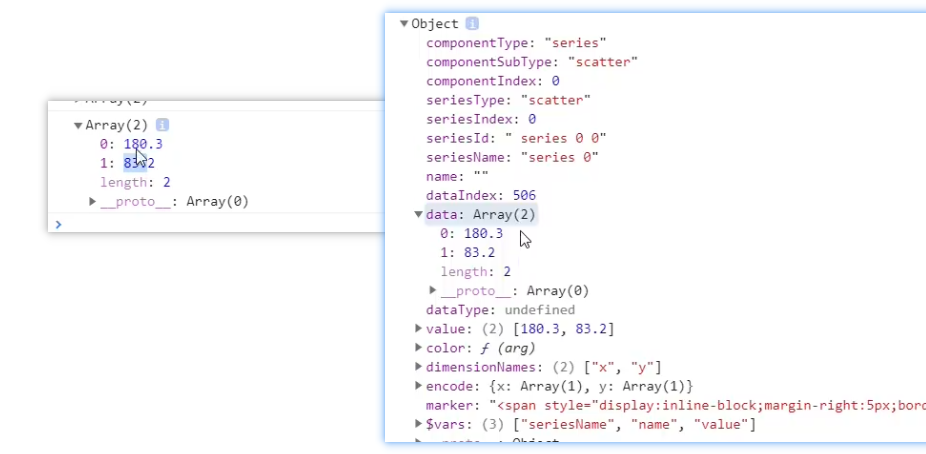Collapse the data: Array(2) property
926x454 pixels.
tap(419, 215)
